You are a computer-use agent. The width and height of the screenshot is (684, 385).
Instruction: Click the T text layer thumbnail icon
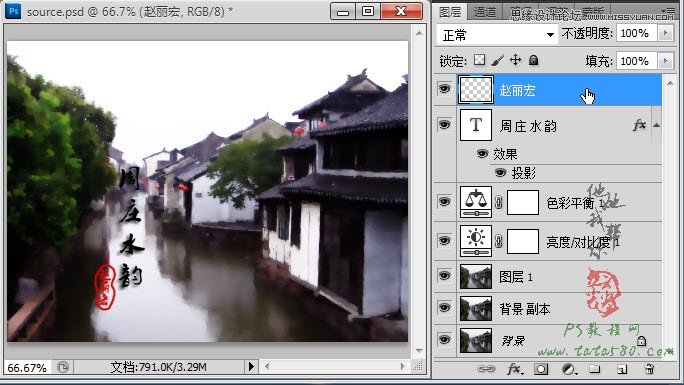click(x=476, y=125)
